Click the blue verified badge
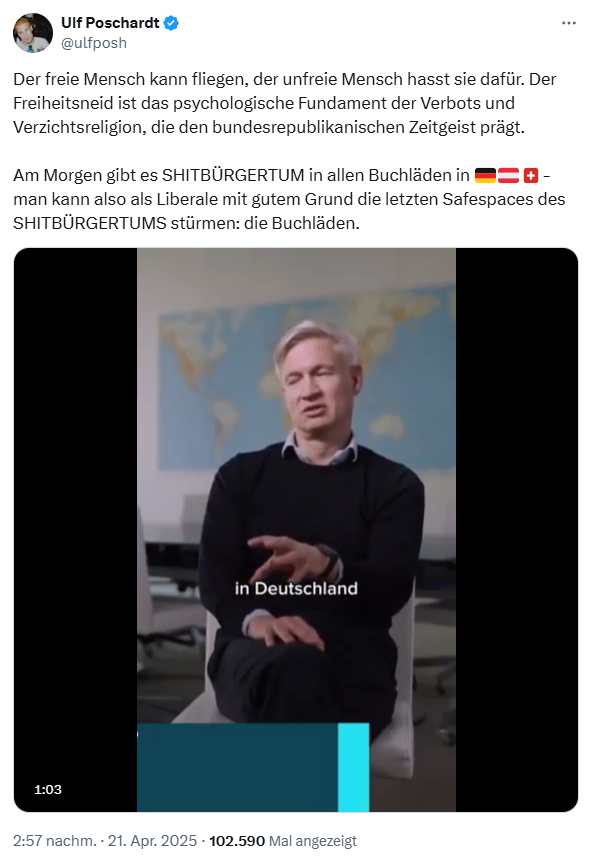This screenshot has height=862, width=595. (x=171, y=23)
